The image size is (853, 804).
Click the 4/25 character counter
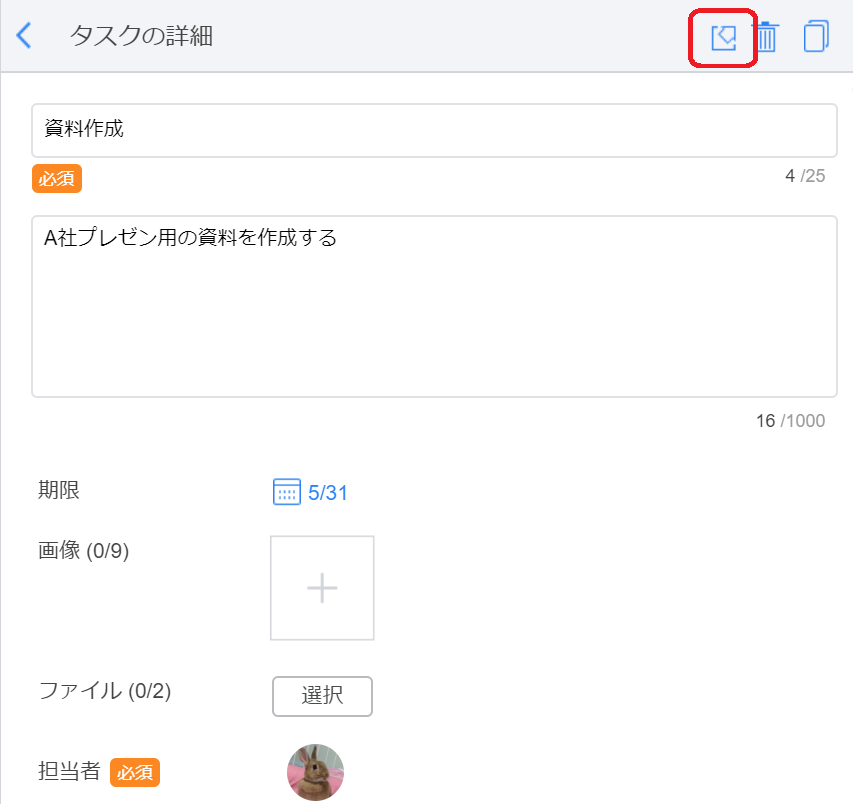click(x=805, y=176)
